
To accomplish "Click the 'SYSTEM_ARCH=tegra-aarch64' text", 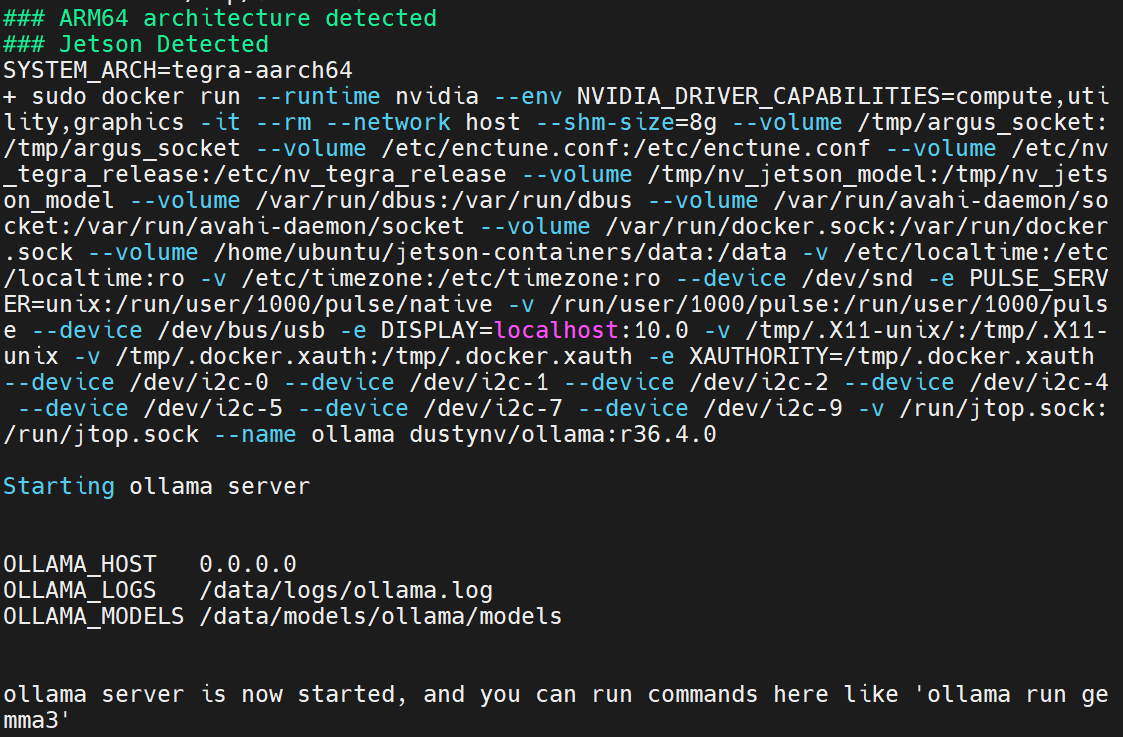I will click(x=178, y=70).
